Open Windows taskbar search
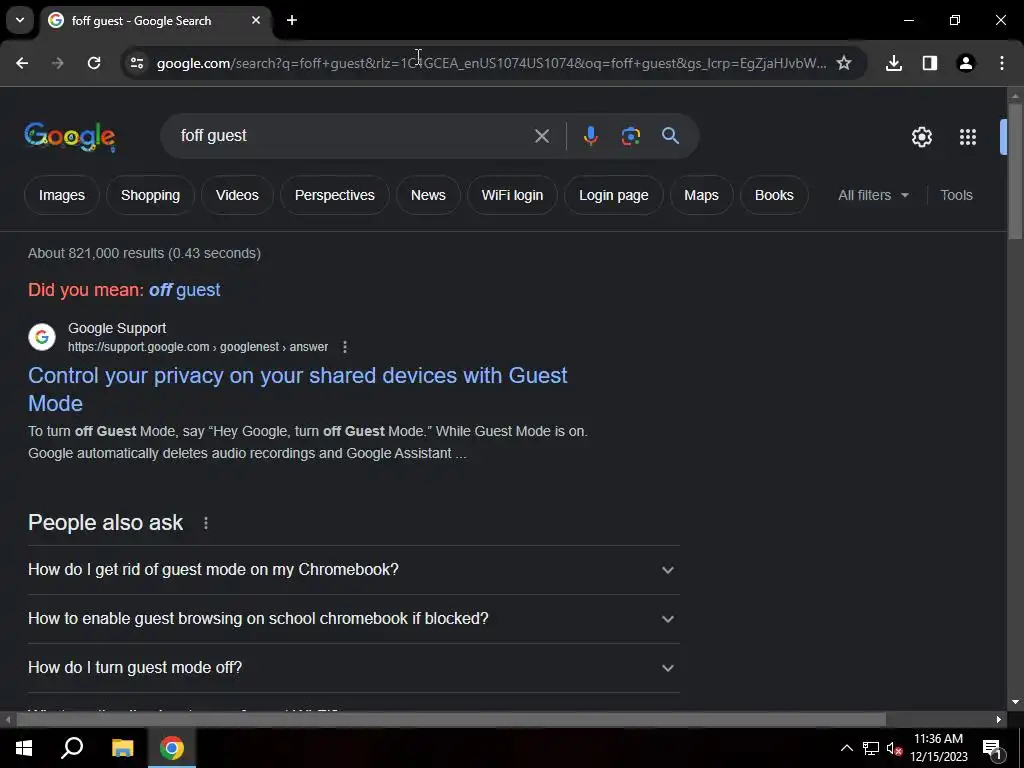This screenshot has width=1024, height=768. pyautogui.click(x=72, y=748)
